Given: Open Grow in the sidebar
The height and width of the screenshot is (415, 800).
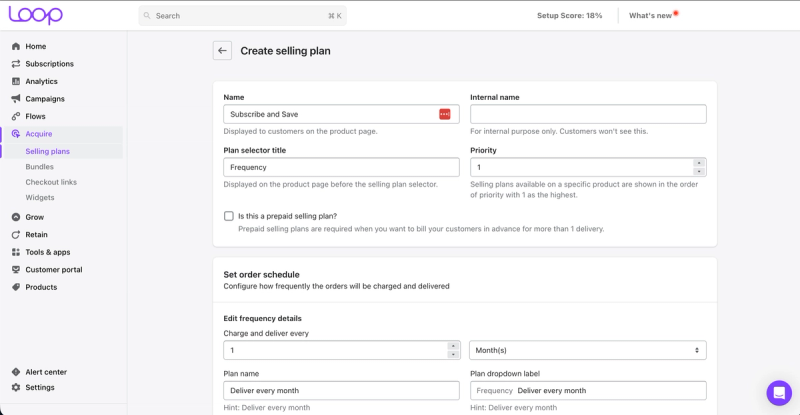Looking at the screenshot, I should 35,217.
